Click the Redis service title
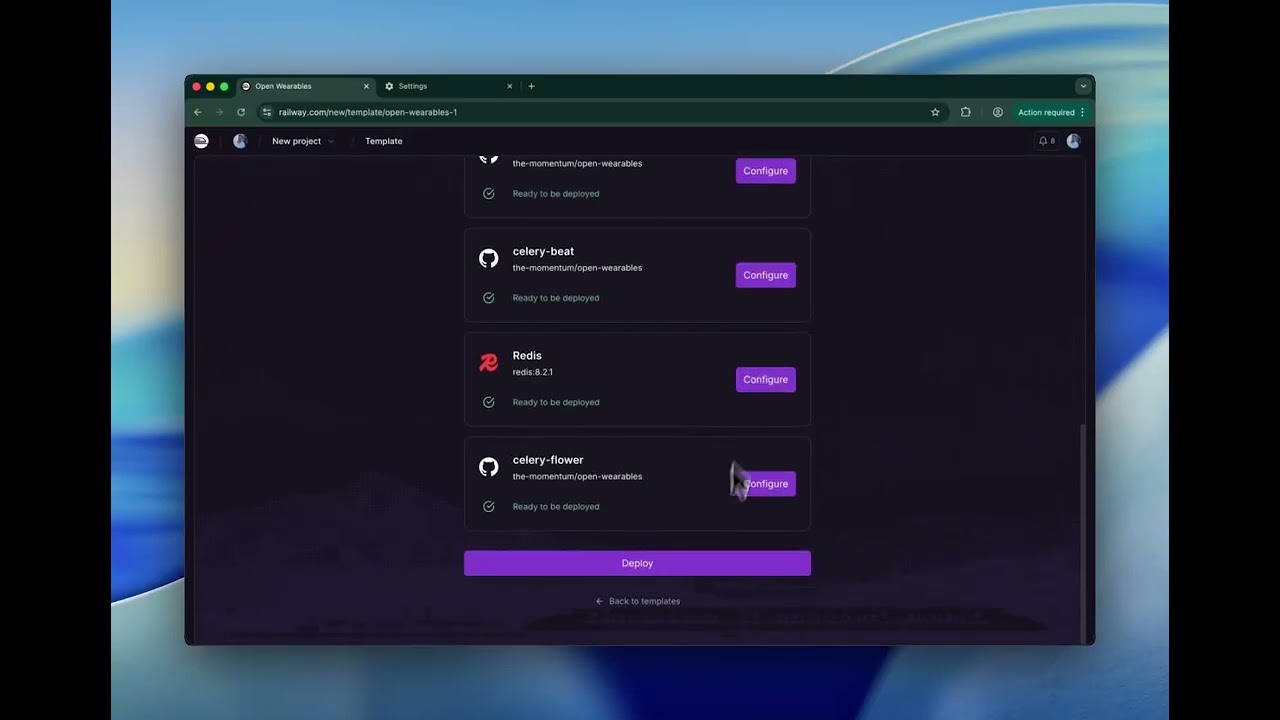This screenshot has height=720, width=1280. (x=527, y=355)
